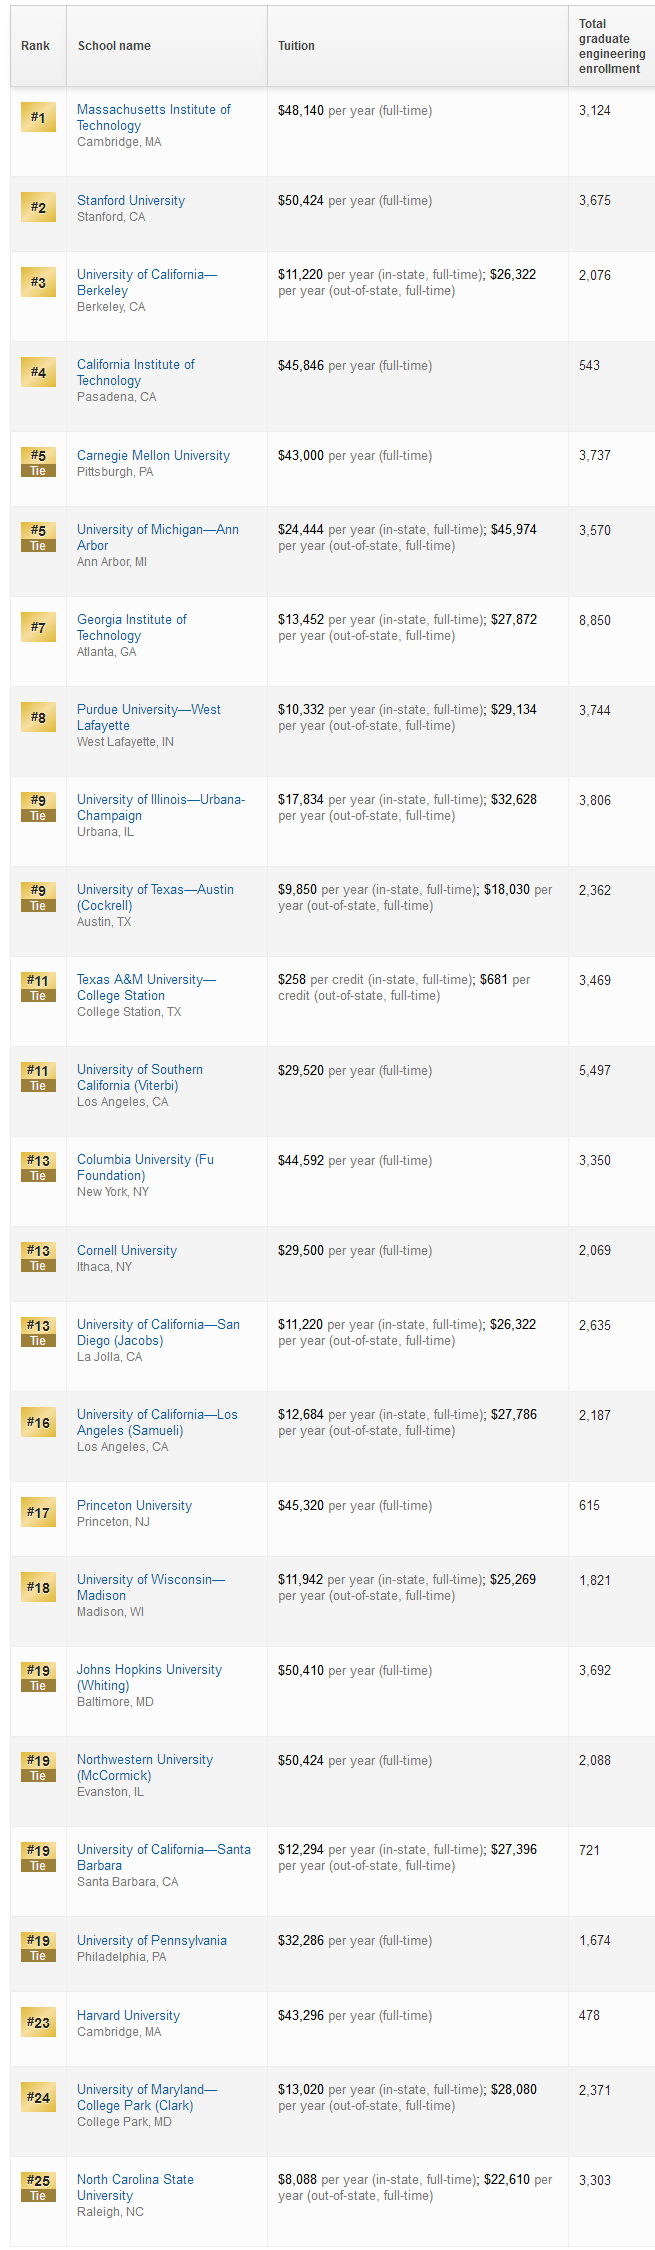The width and height of the screenshot is (655, 2250).
Task: Open Texas A&M University—College Station link
Action: click(146, 987)
